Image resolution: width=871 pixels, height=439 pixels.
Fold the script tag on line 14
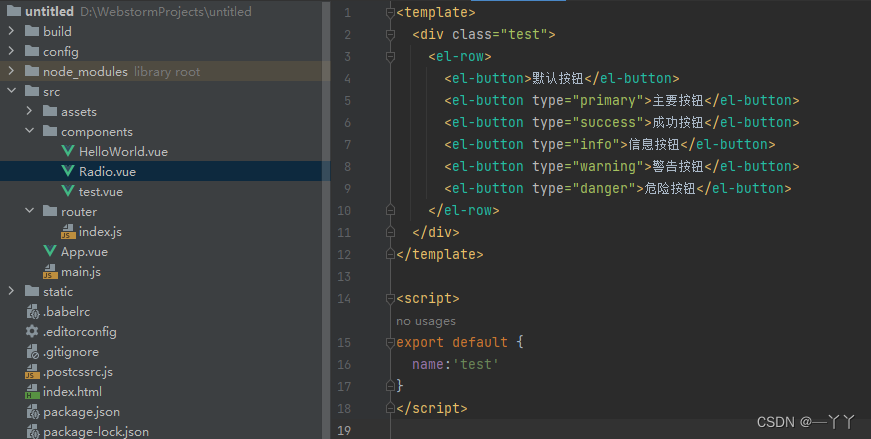coord(391,299)
